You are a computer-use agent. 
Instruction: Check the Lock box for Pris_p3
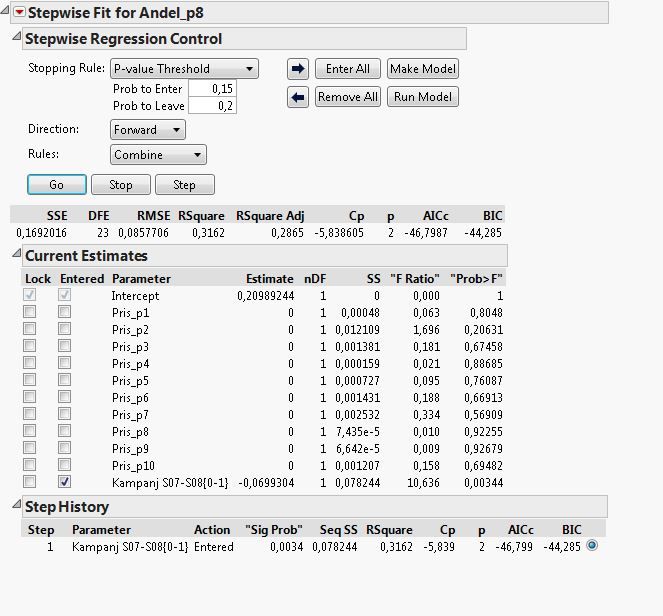pos(30,346)
